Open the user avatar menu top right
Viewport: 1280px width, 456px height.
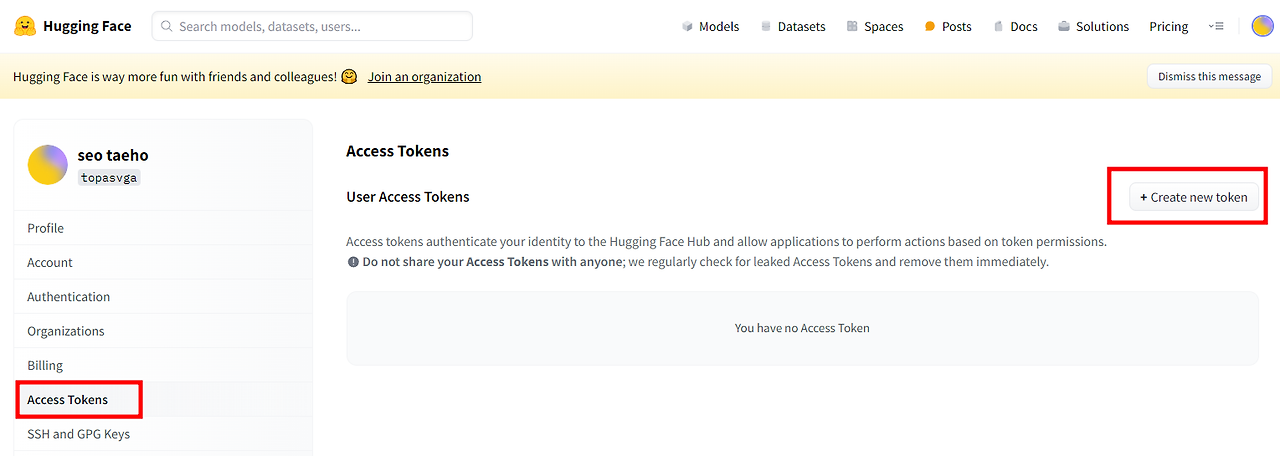point(1262,26)
